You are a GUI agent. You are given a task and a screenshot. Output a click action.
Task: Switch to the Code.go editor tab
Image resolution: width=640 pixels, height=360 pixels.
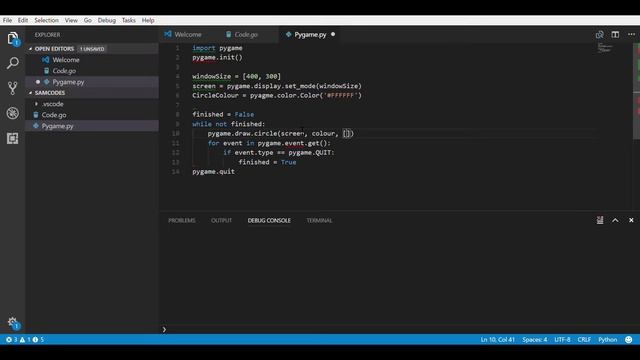pos(246,34)
